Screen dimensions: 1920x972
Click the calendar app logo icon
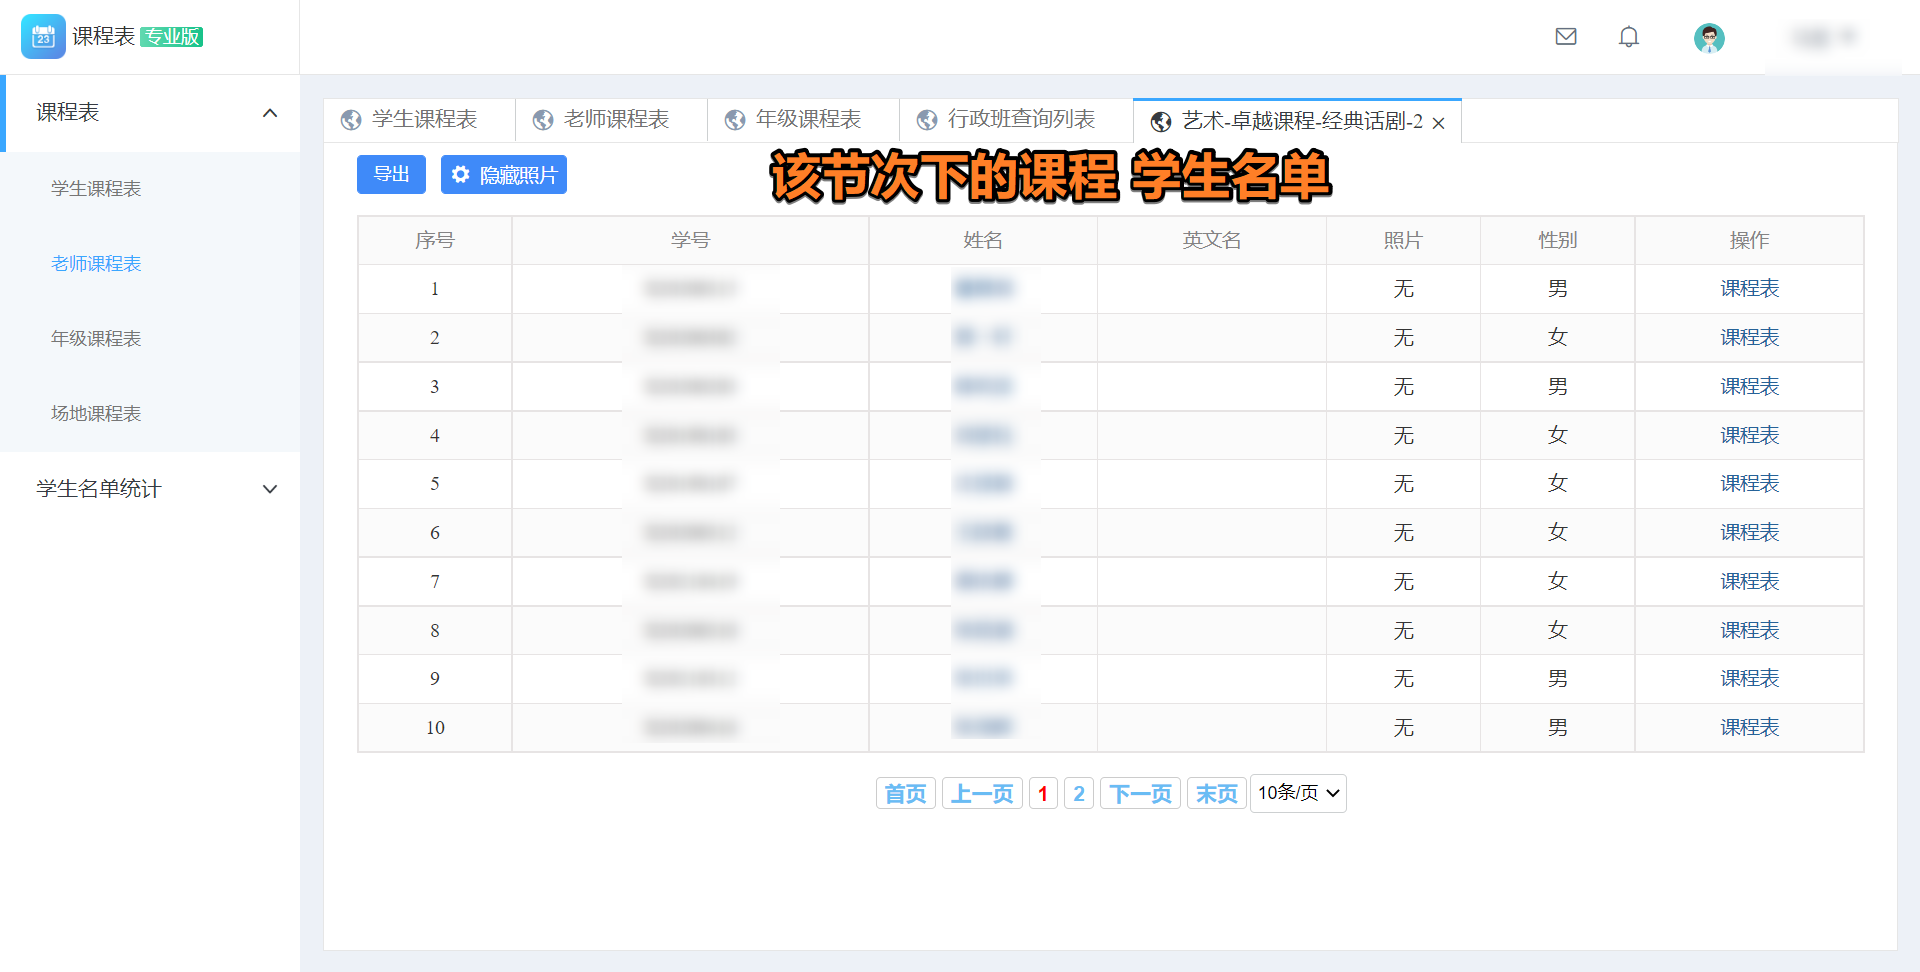click(43, 37)
